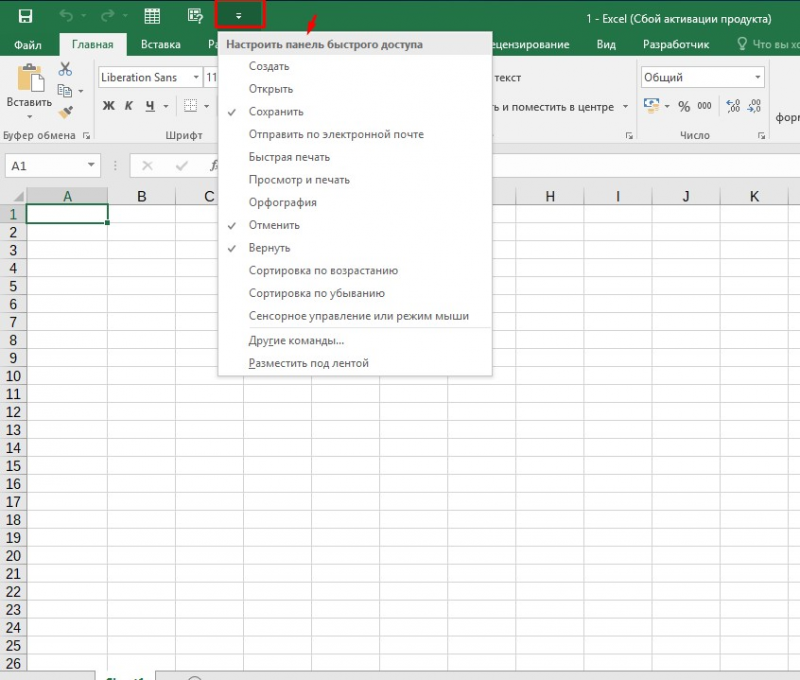This screenshot has height=680, width=800.
Task: Switch to the Вид tab
Action: tap(606, 44)
